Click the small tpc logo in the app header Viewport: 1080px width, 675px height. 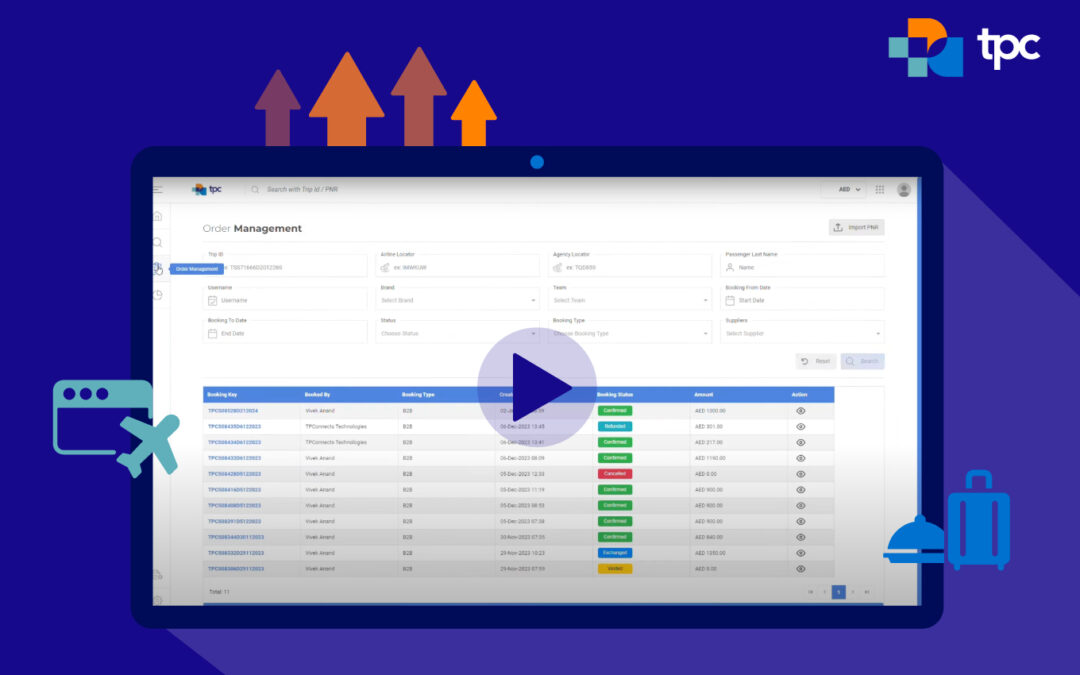click(207, 189)
